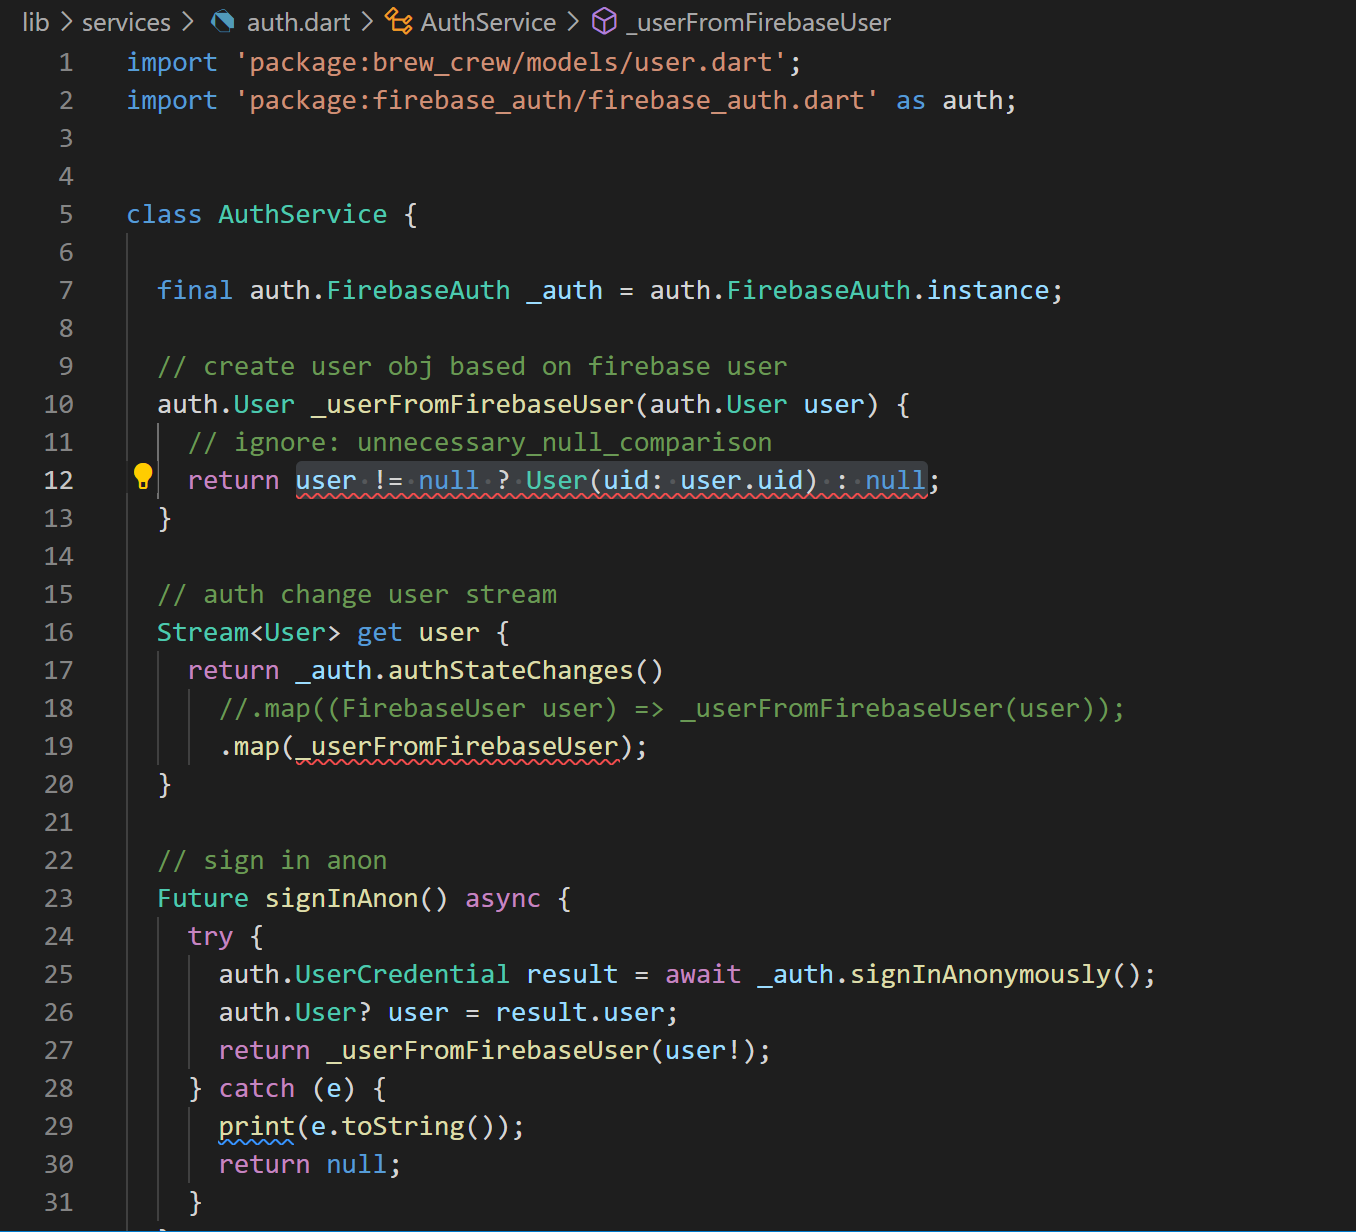This screenshot has width=1356, height=1232.
Task: Click 'as auth' alias on line 2
Action: 950,100
